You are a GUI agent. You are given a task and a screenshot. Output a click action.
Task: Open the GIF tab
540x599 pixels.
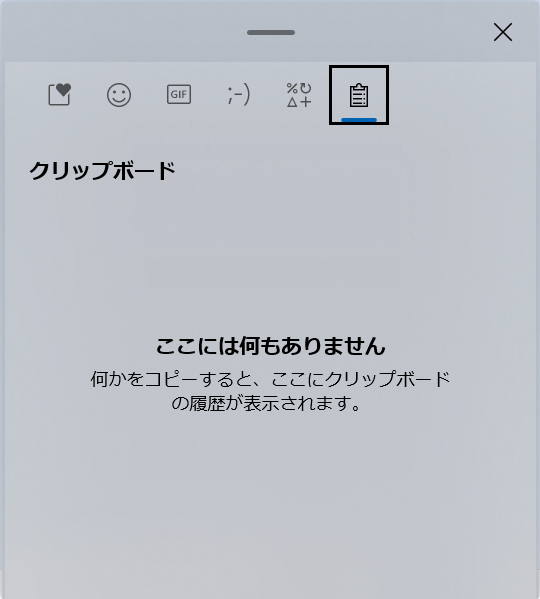click(179, 94)
